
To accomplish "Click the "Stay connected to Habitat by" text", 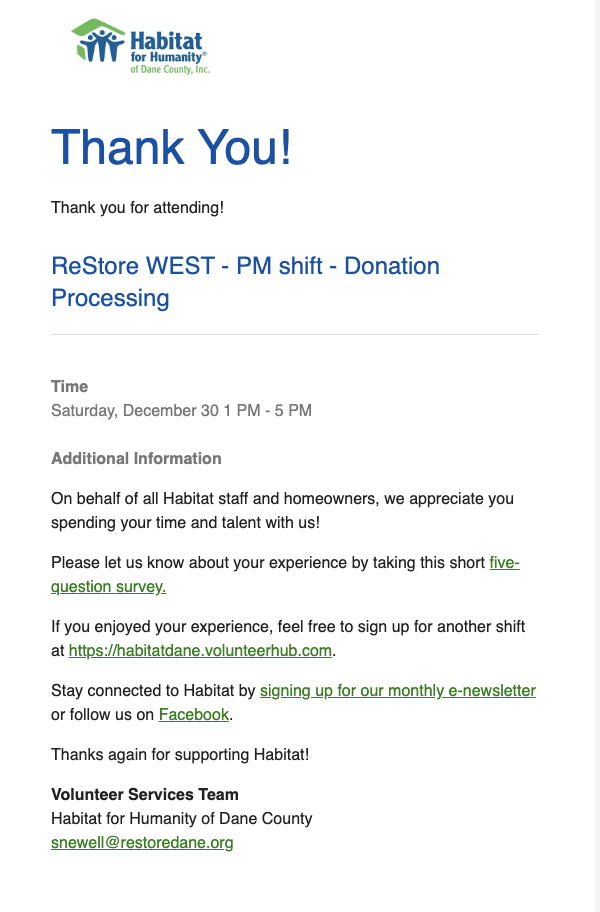I will (154, 691).
